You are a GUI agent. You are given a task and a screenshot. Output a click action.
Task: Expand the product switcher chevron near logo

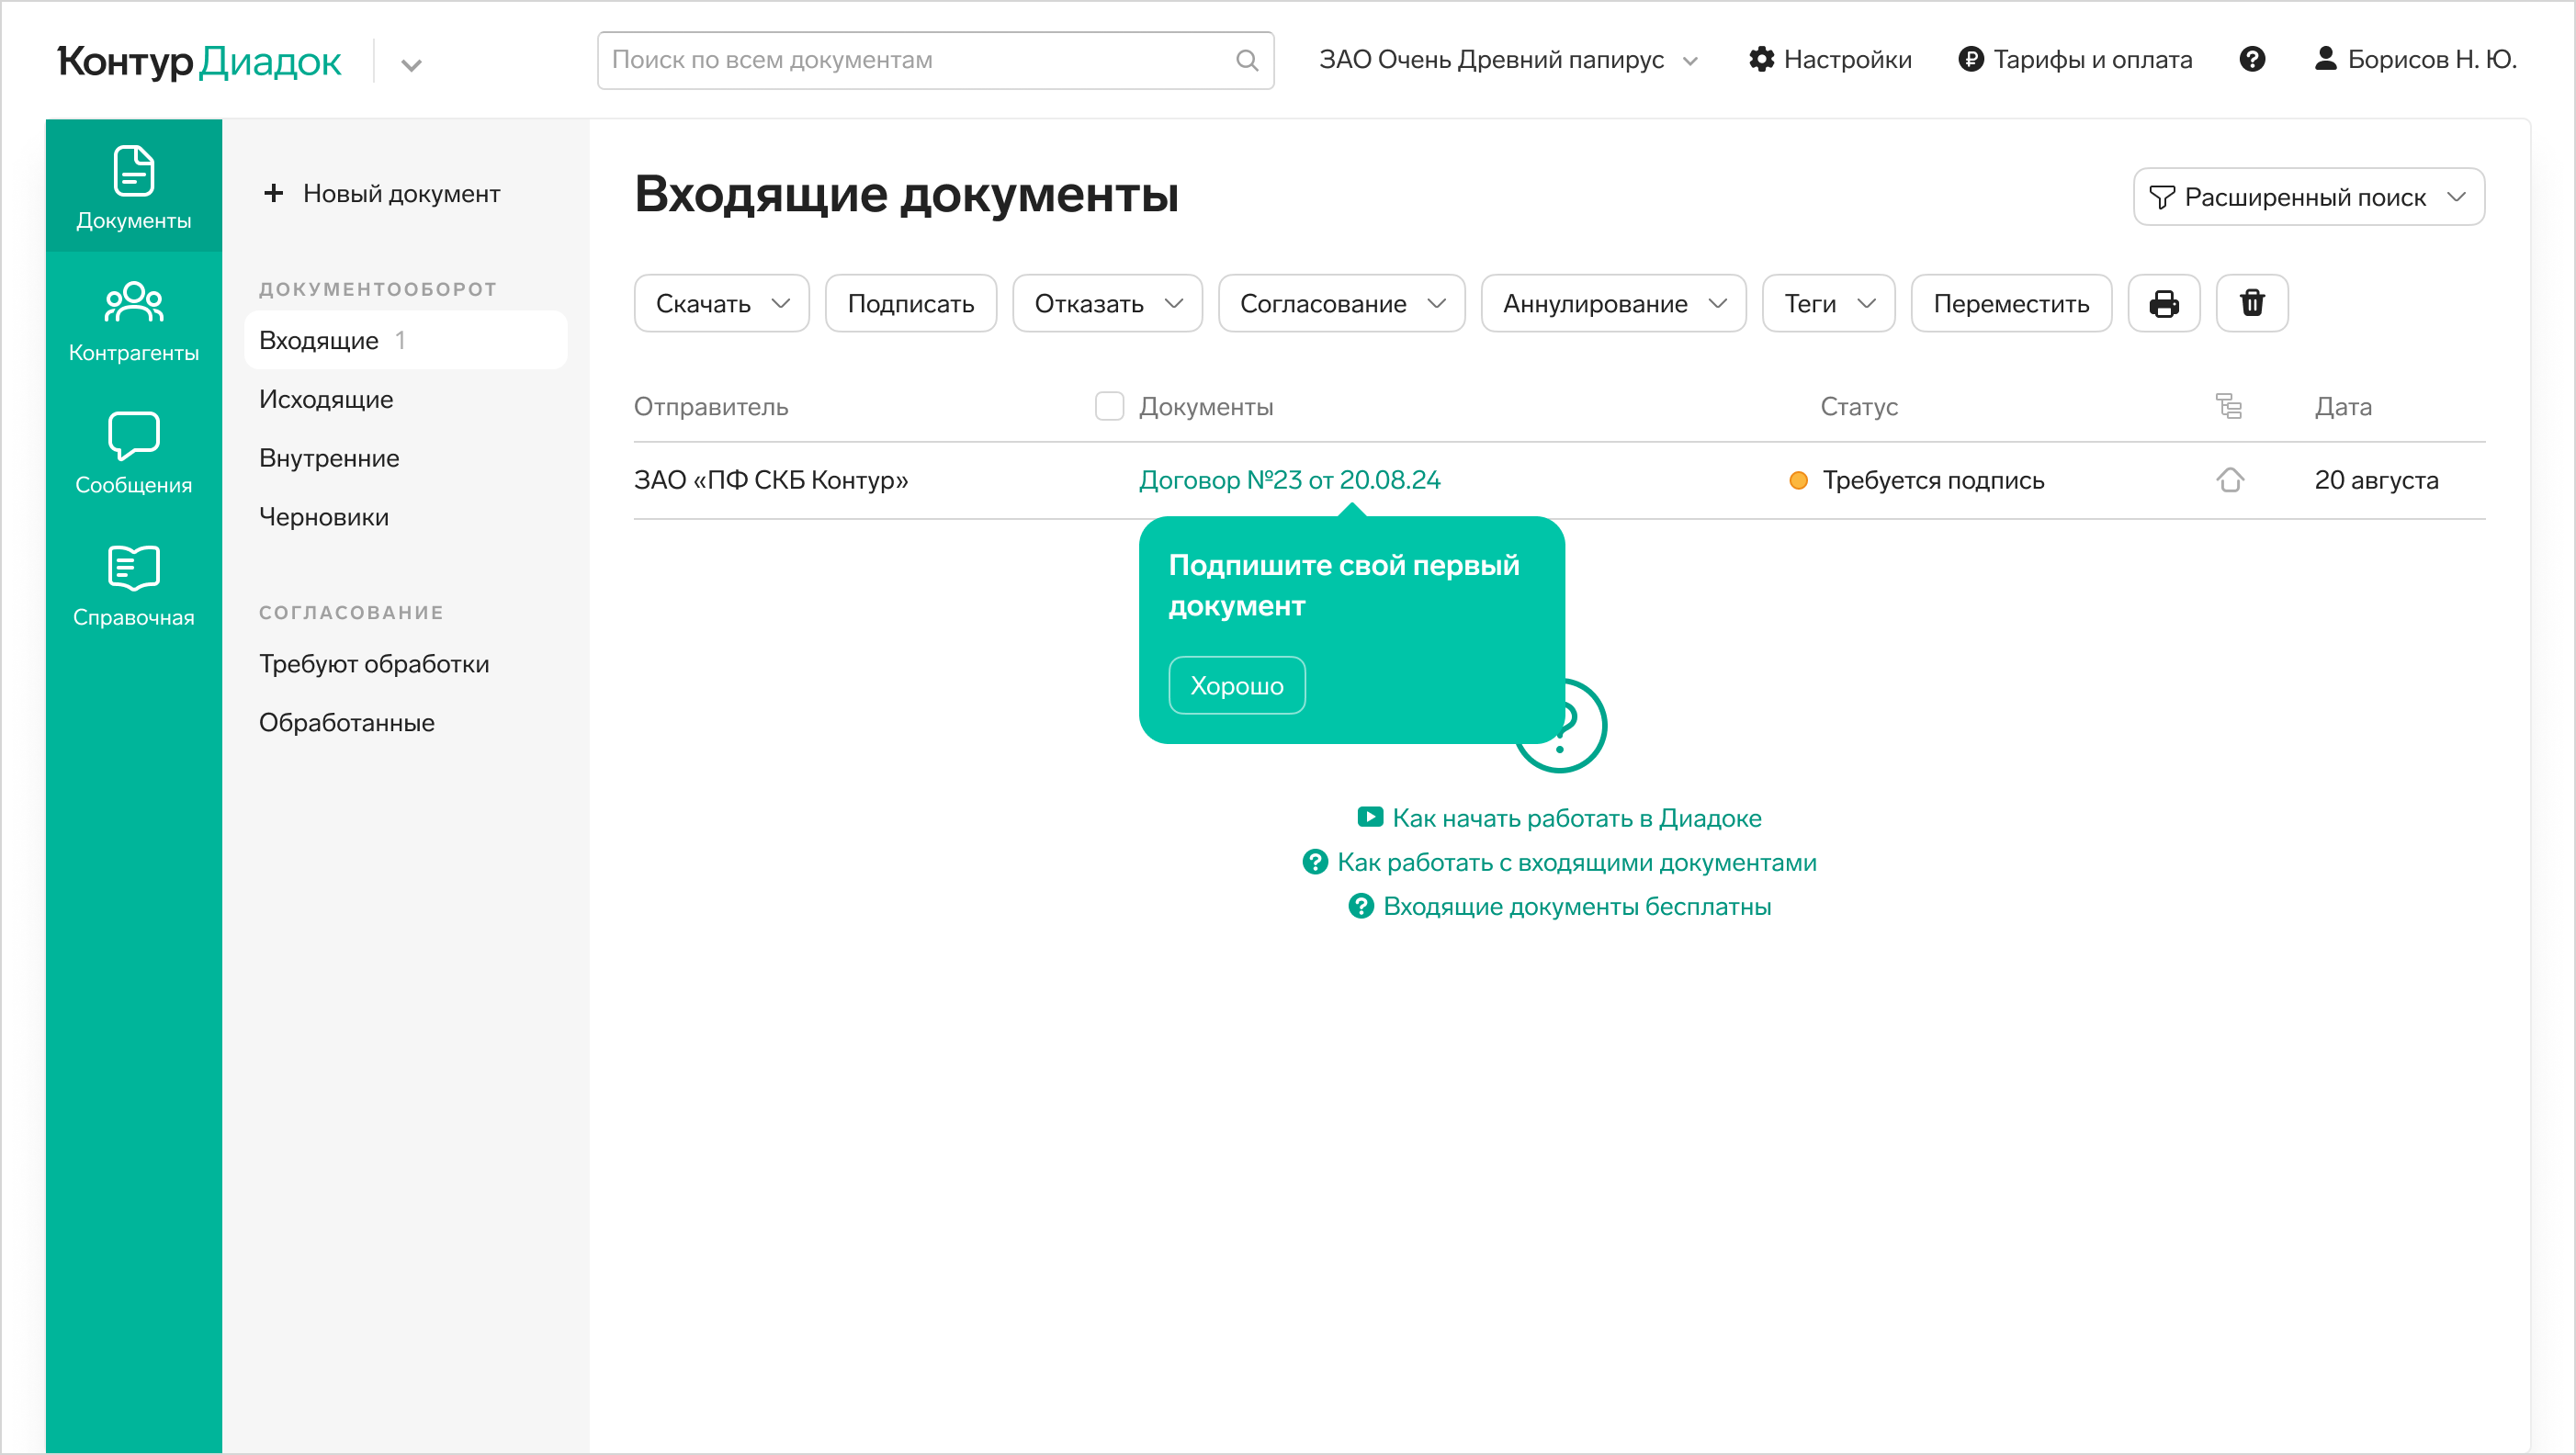(411, 65)
